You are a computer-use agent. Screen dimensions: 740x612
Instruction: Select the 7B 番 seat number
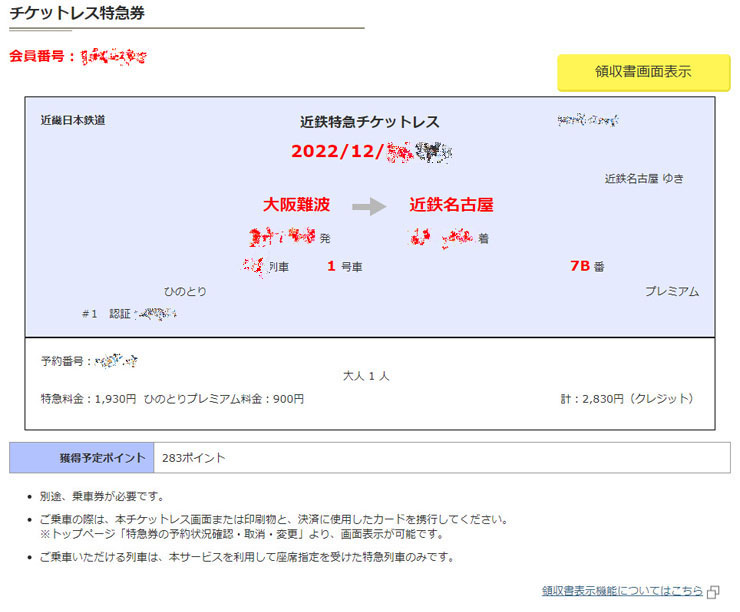tap(587, 266)
